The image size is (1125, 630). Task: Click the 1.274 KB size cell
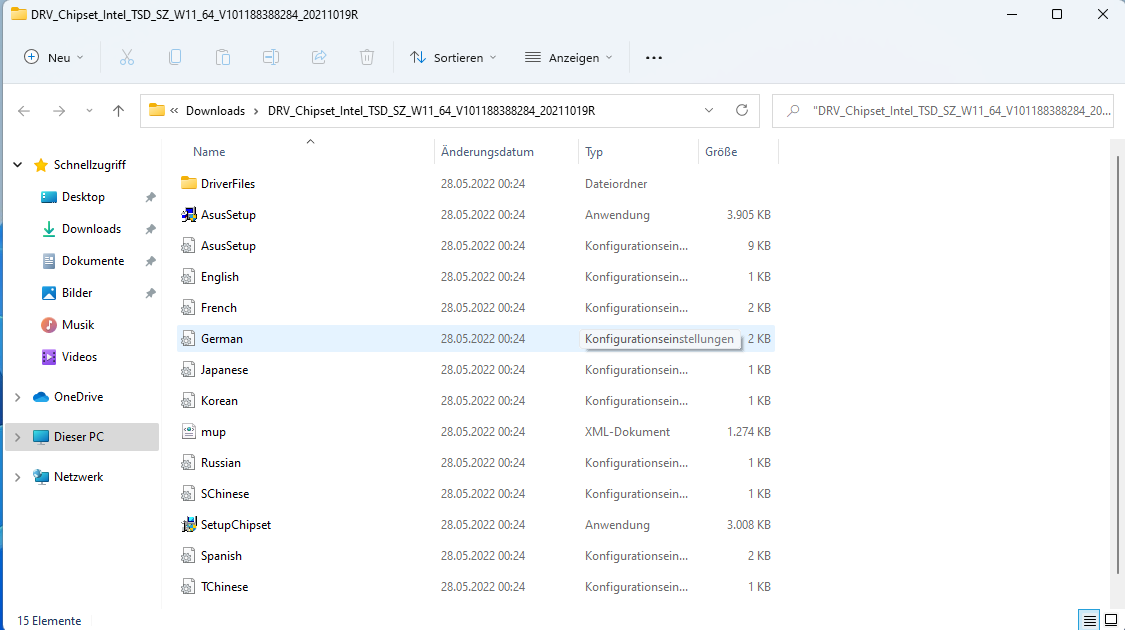click(x=748, y=432)
